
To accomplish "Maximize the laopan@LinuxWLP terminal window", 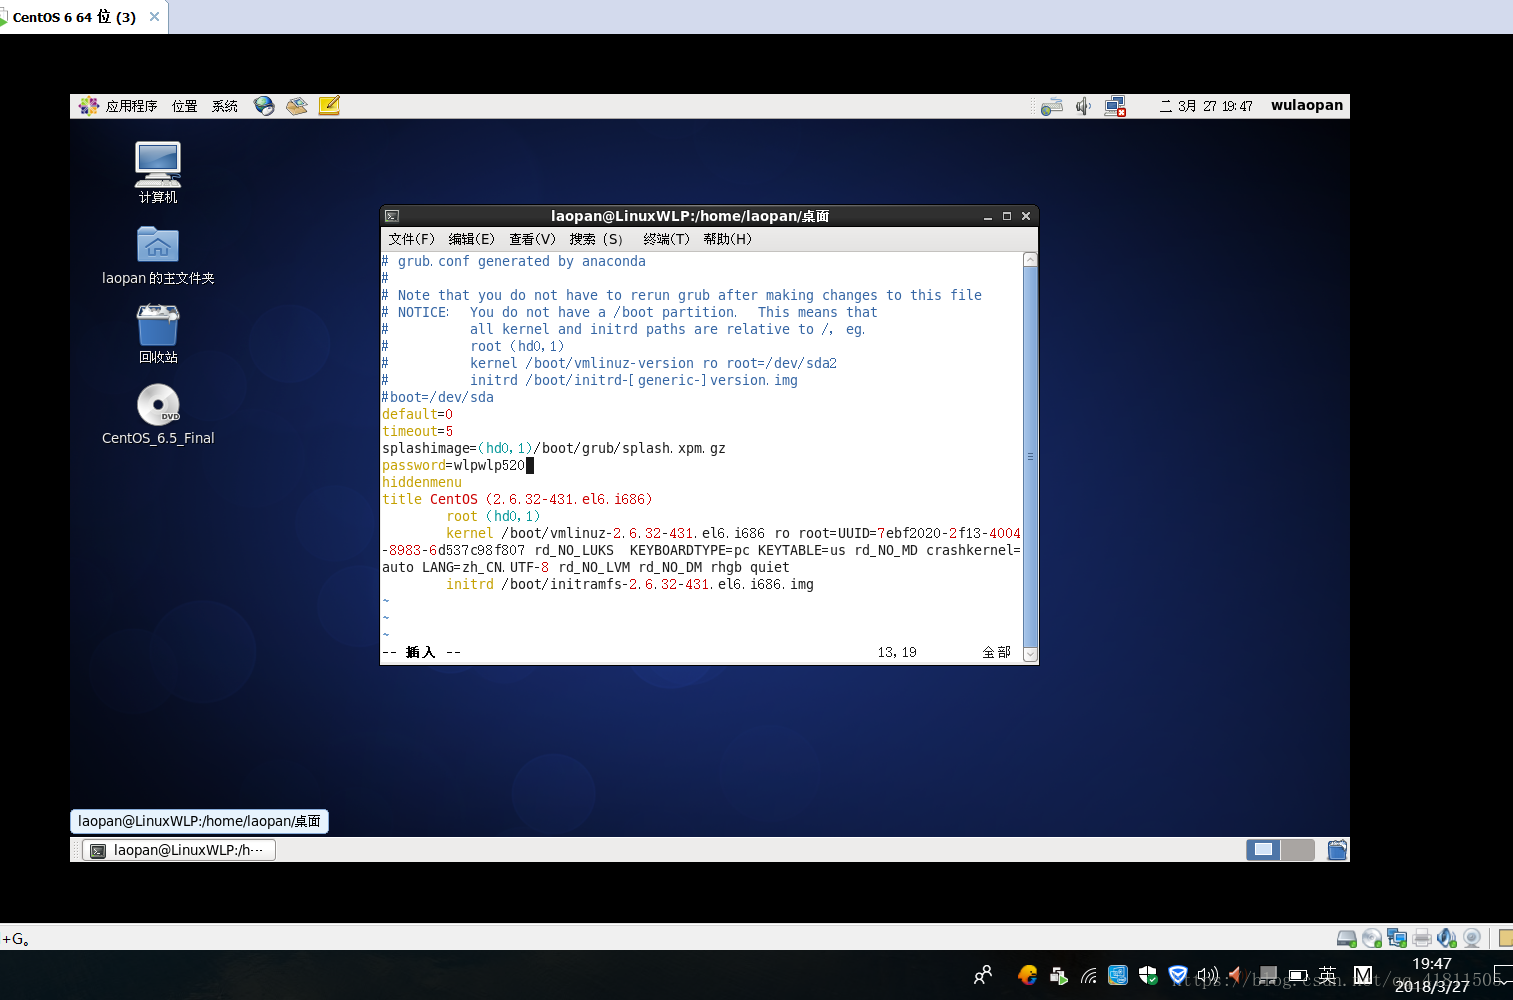I will (x=1007, y=216).
